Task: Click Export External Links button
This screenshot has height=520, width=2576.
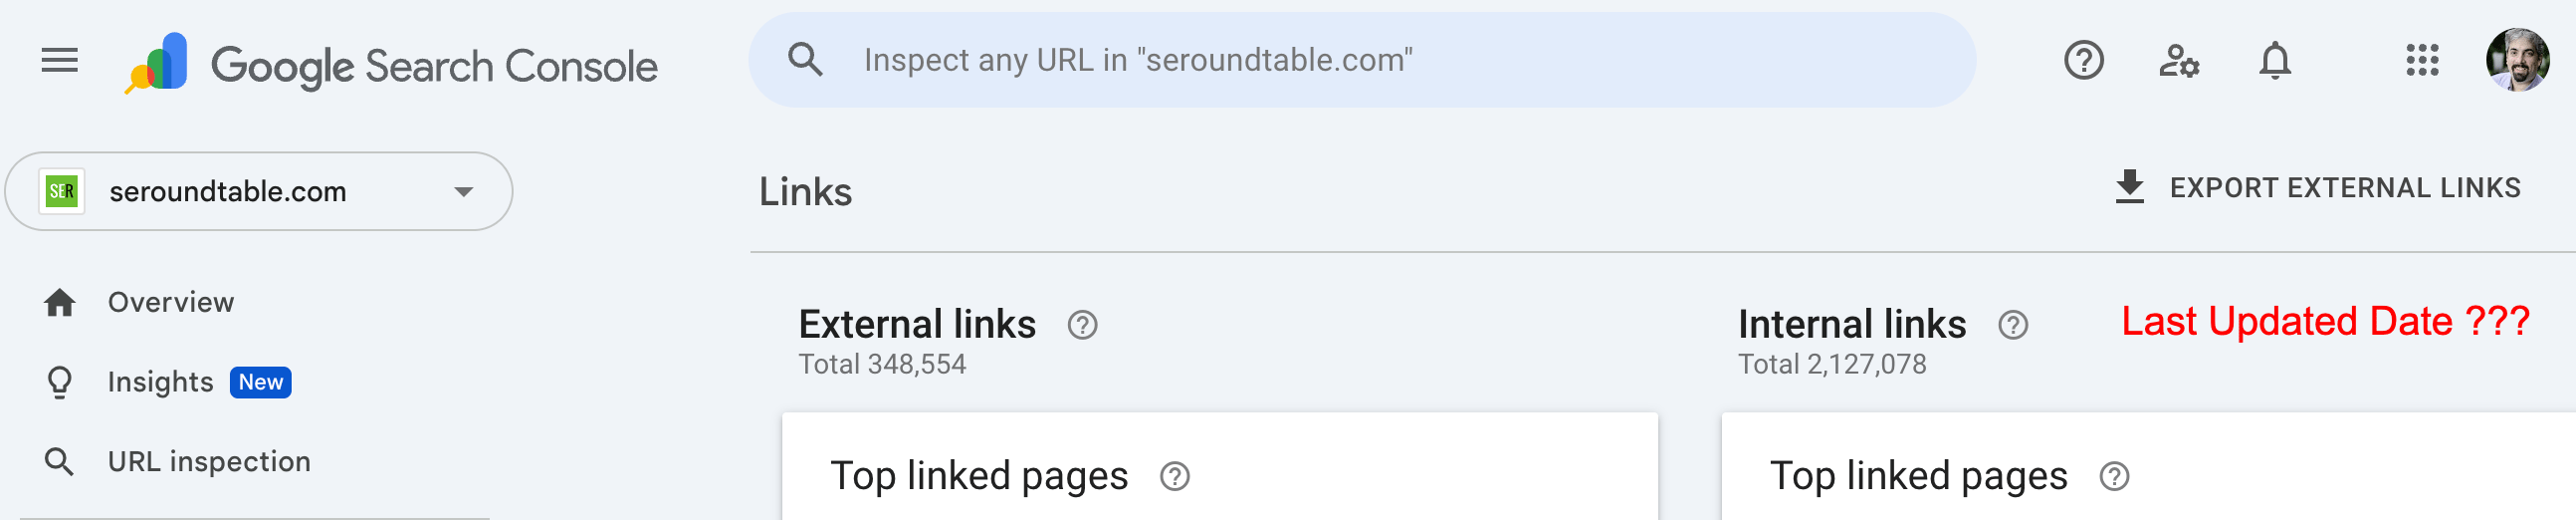Action: click(x=2317, y=188)
